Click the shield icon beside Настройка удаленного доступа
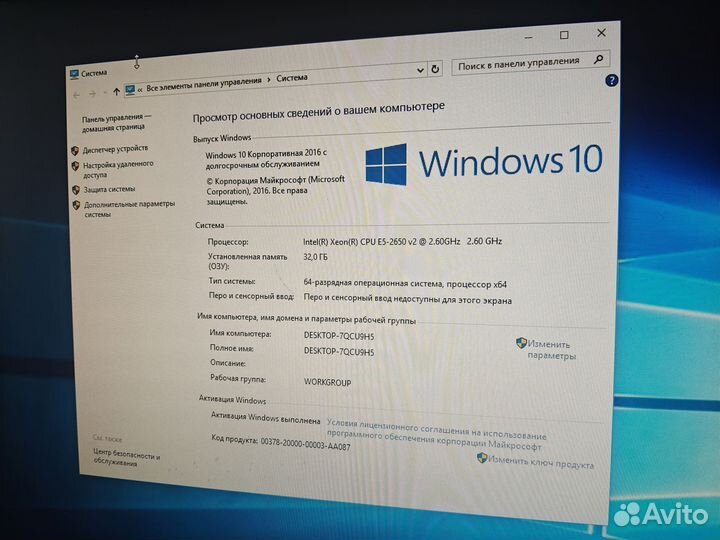Image resolution: width=720 pixels, height=540 pixels. (76, 165)
